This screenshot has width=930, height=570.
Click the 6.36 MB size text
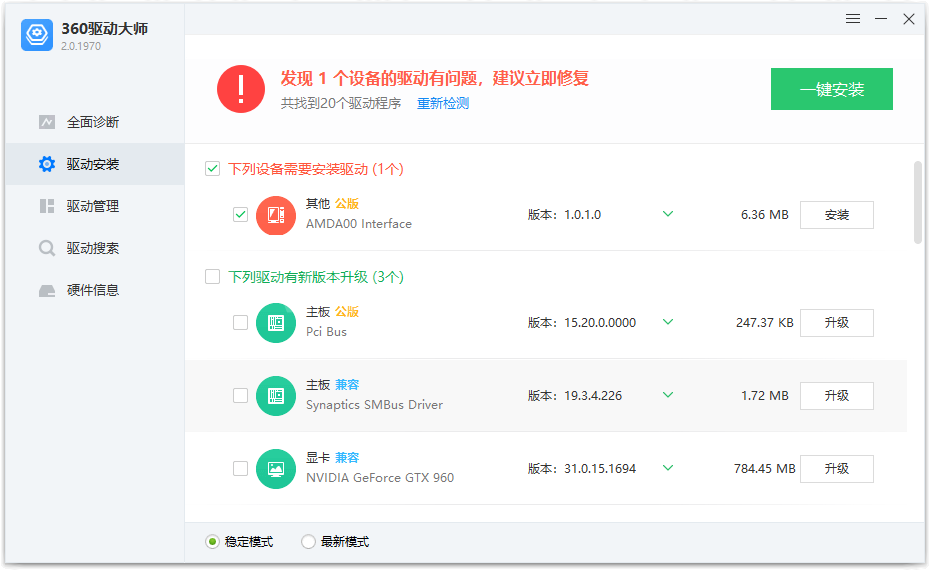click(765, 215)
